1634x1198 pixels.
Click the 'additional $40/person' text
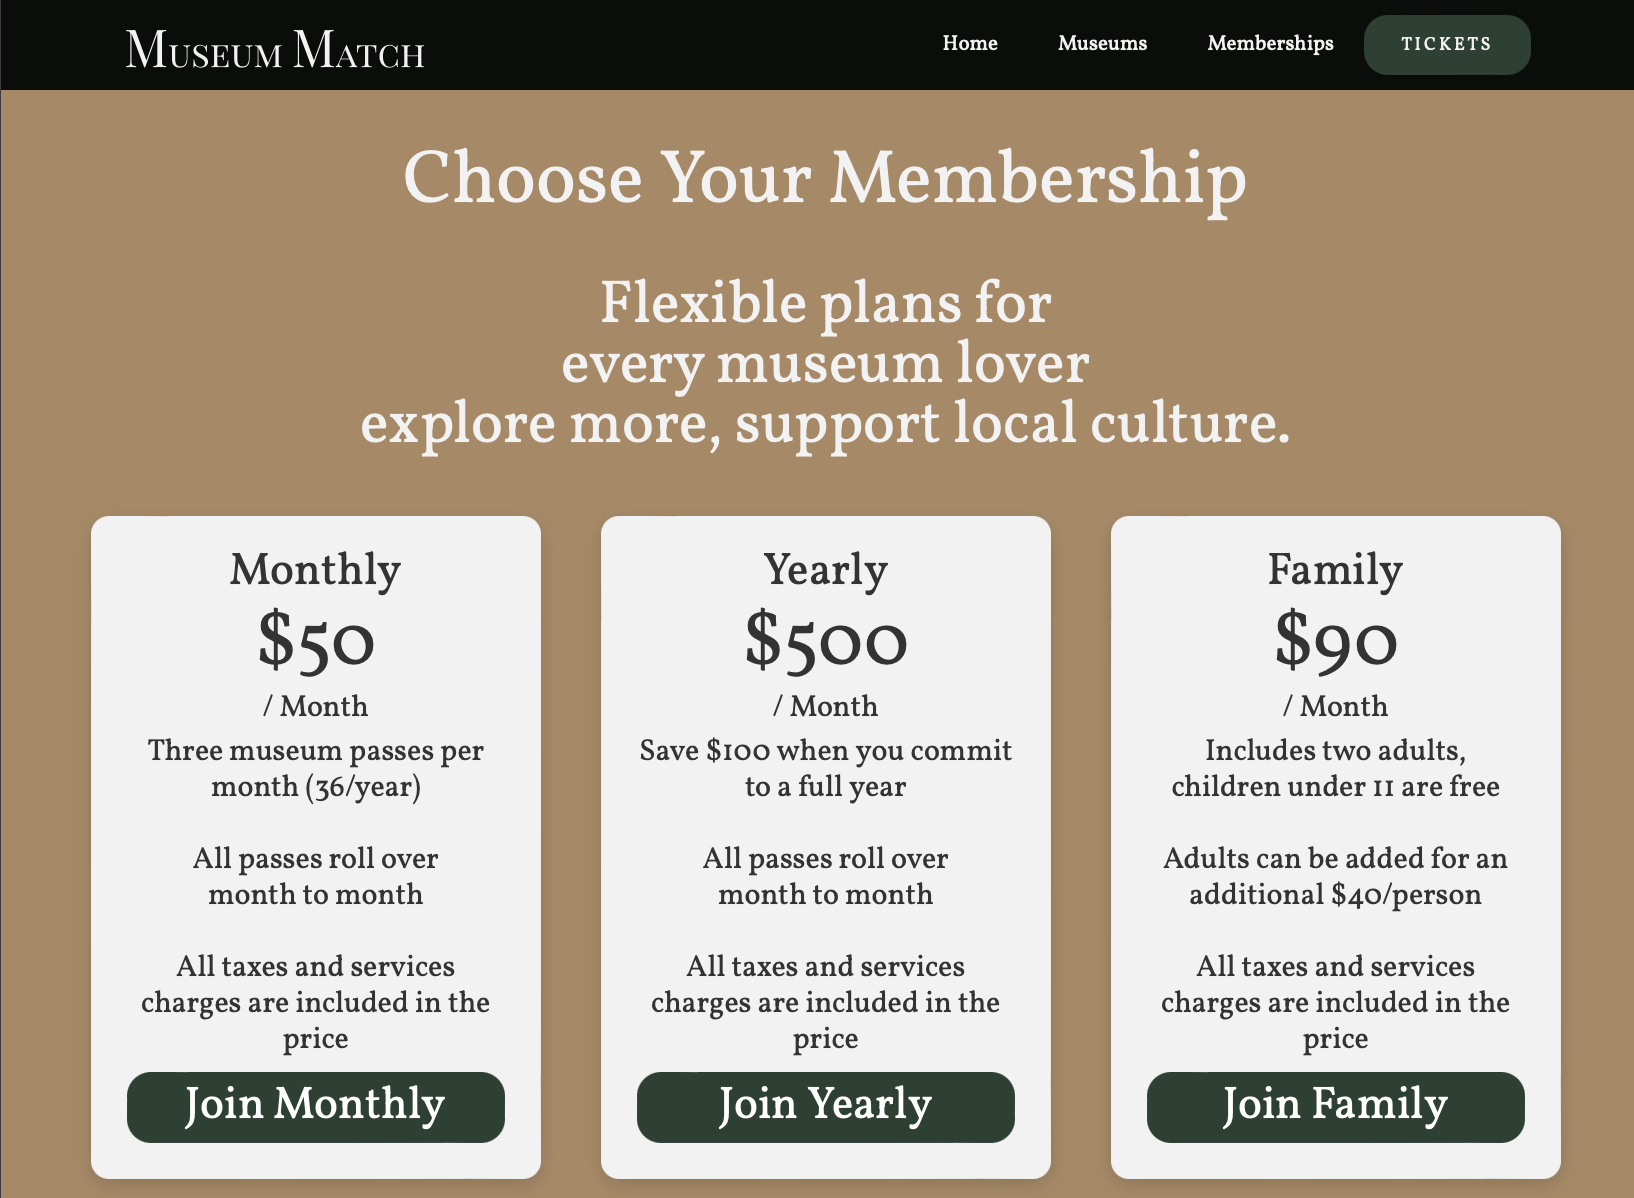pos(1335,893)
